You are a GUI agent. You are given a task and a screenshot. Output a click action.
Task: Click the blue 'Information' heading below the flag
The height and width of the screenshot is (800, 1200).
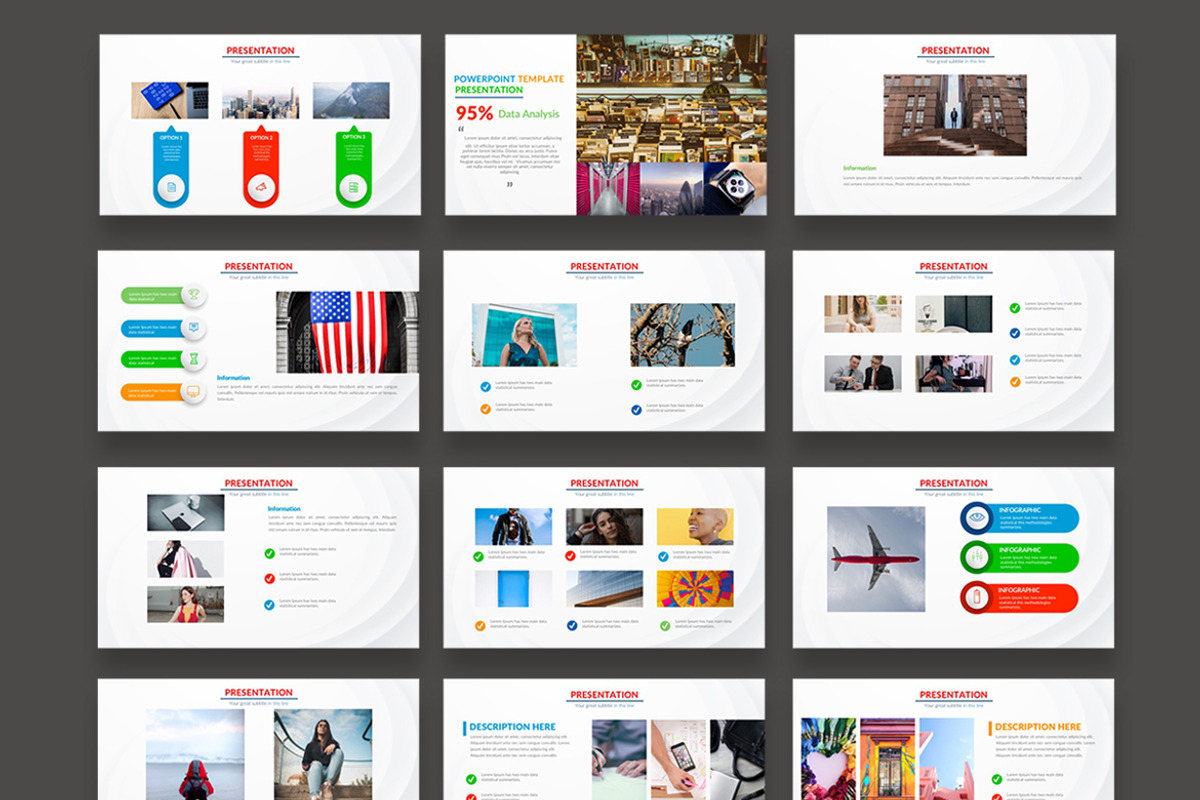233,378
